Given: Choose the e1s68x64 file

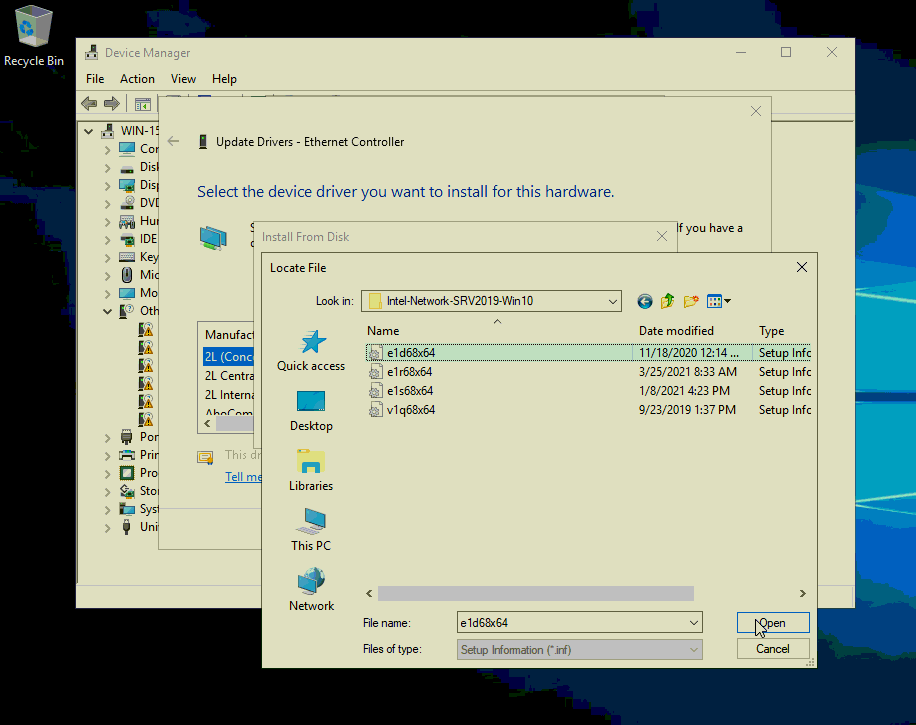Looking at the screenshot, I should [409, 391].
